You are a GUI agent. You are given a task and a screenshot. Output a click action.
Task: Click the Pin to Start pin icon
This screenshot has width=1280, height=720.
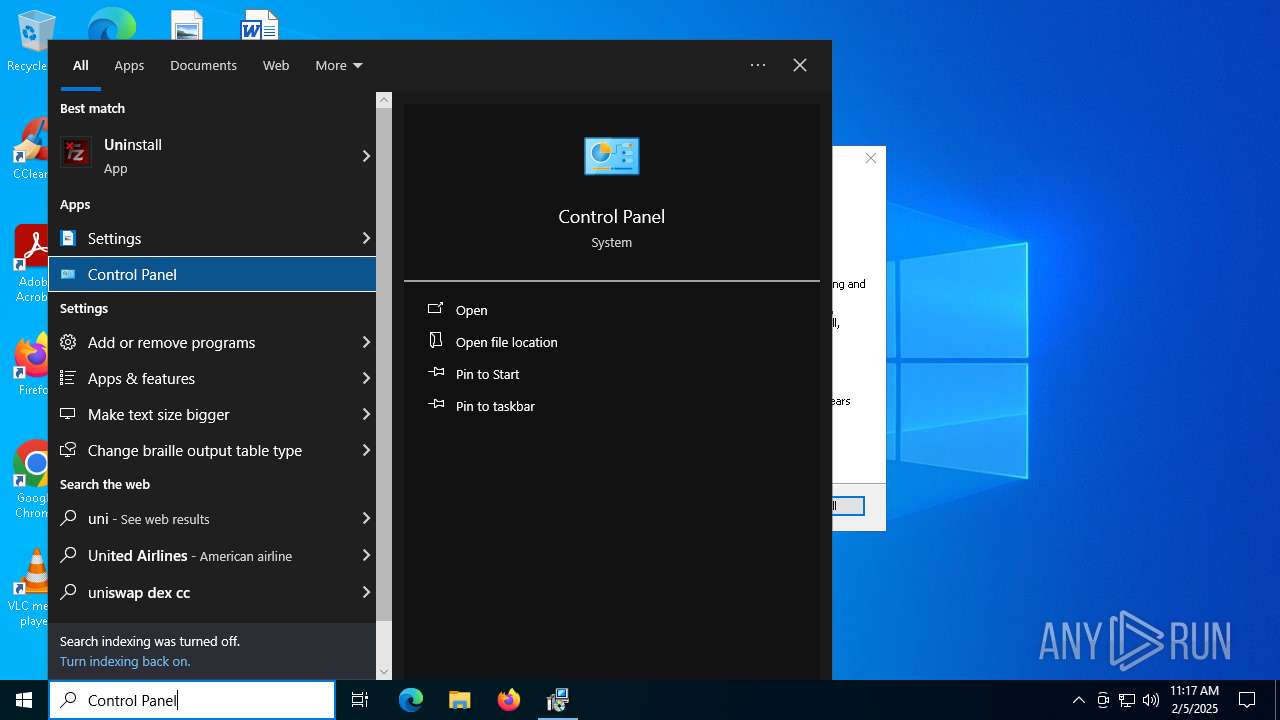click(x=436, y=373)
